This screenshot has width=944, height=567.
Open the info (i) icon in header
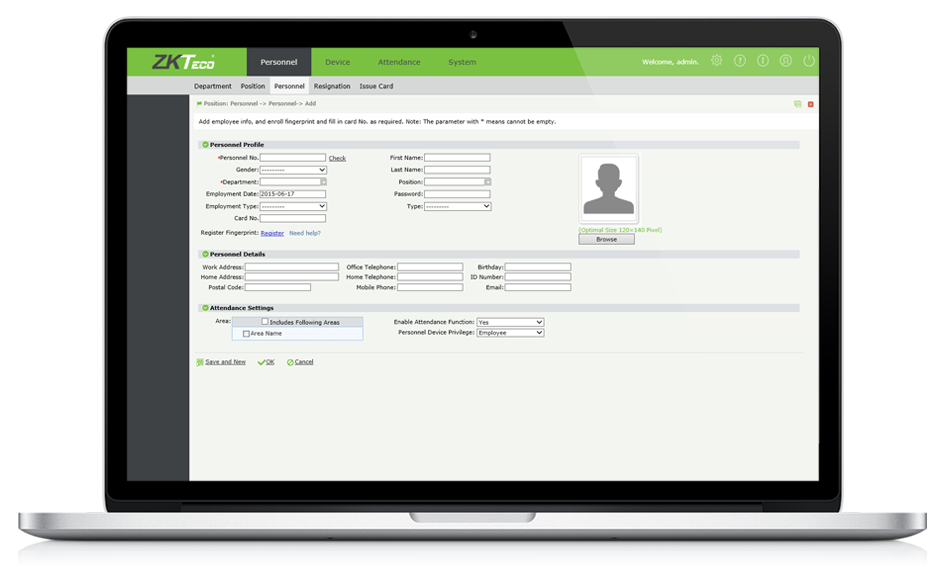[763, 61]
